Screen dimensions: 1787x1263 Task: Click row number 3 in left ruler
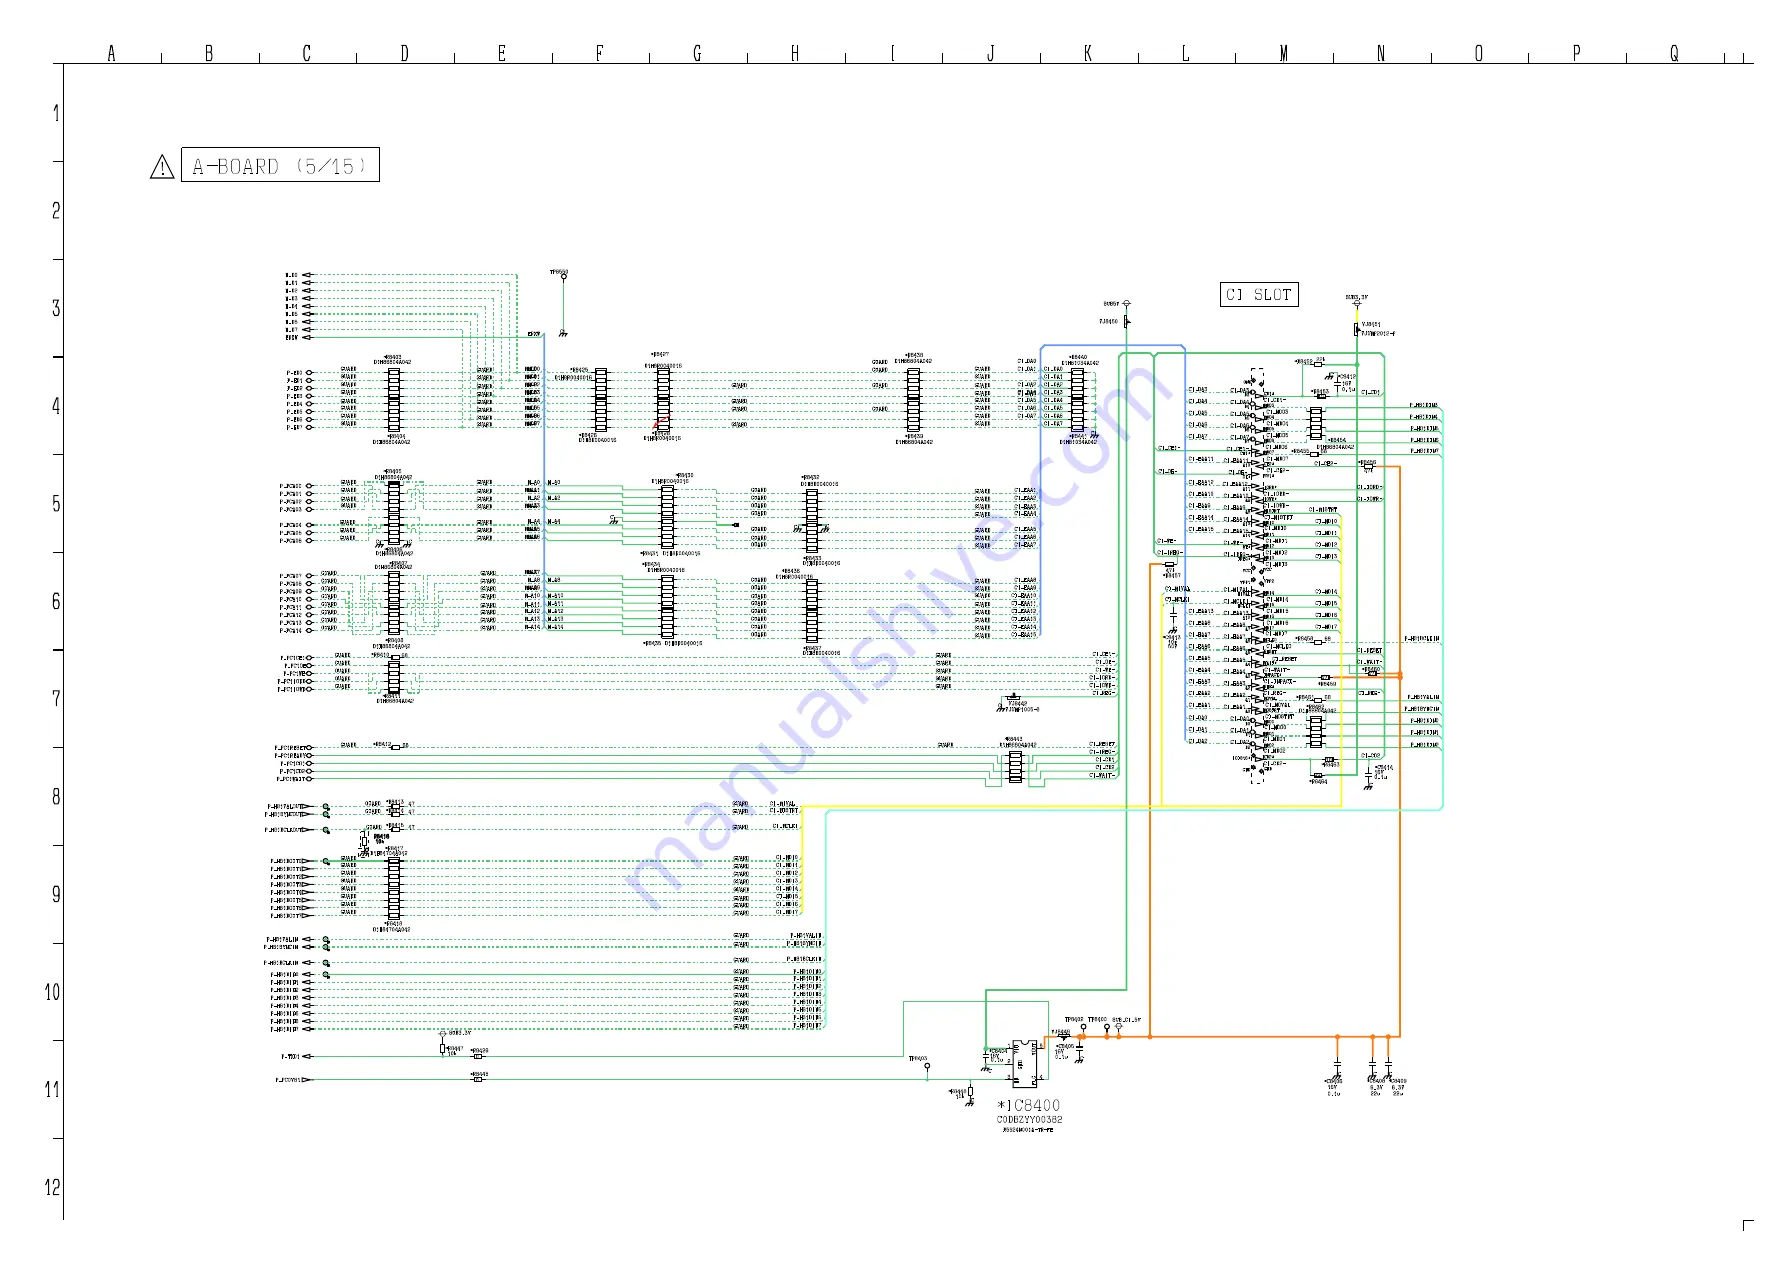point(56,309)
